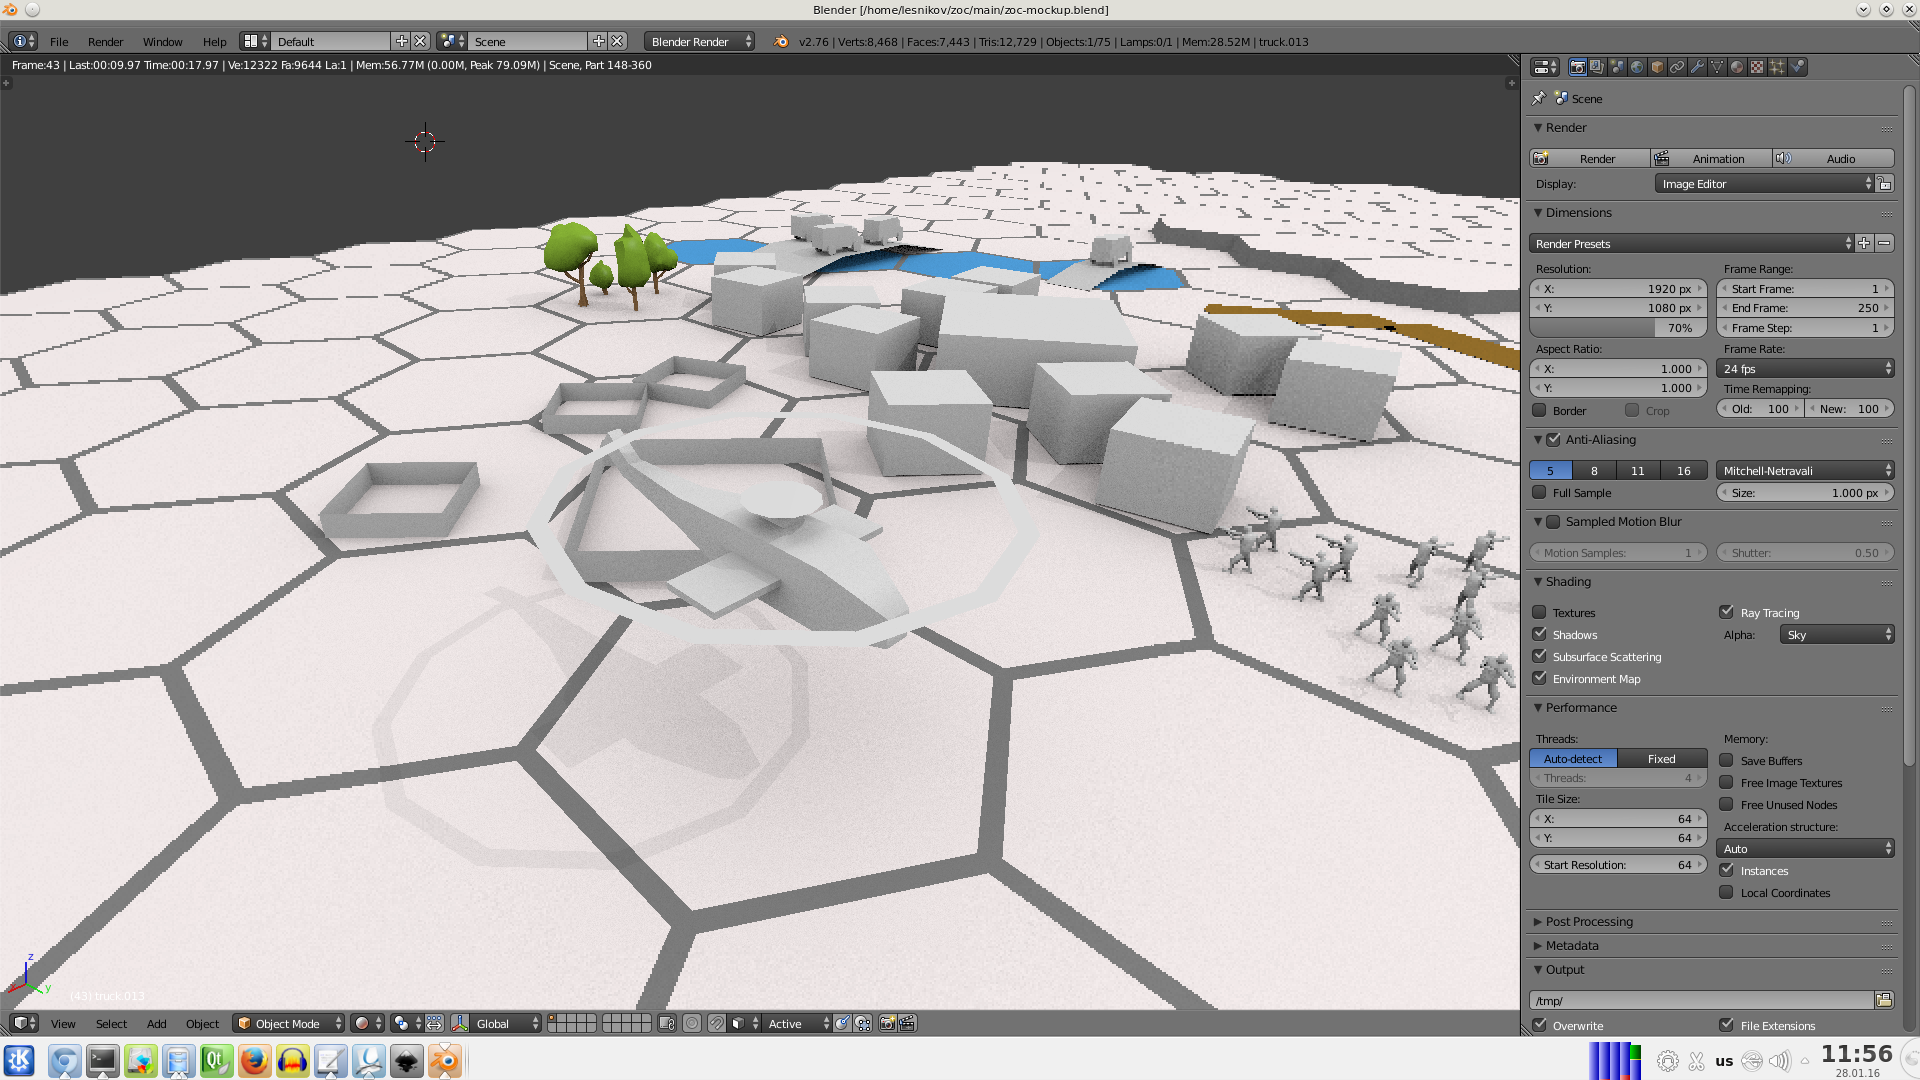The height and width of the screenshot is (1080, 1920).
Task: Select the Fixed threads button
Action: click(1661, 758)
